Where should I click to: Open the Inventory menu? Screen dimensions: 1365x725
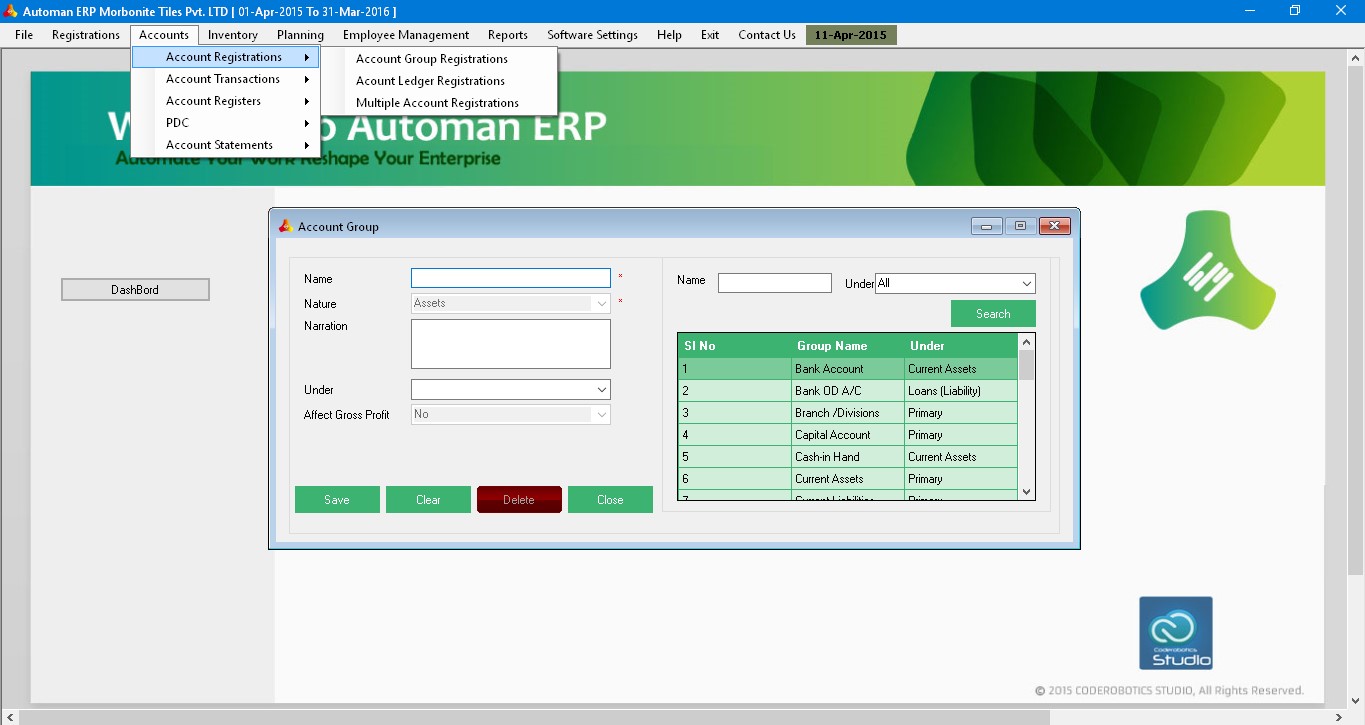tap(233, 35)
